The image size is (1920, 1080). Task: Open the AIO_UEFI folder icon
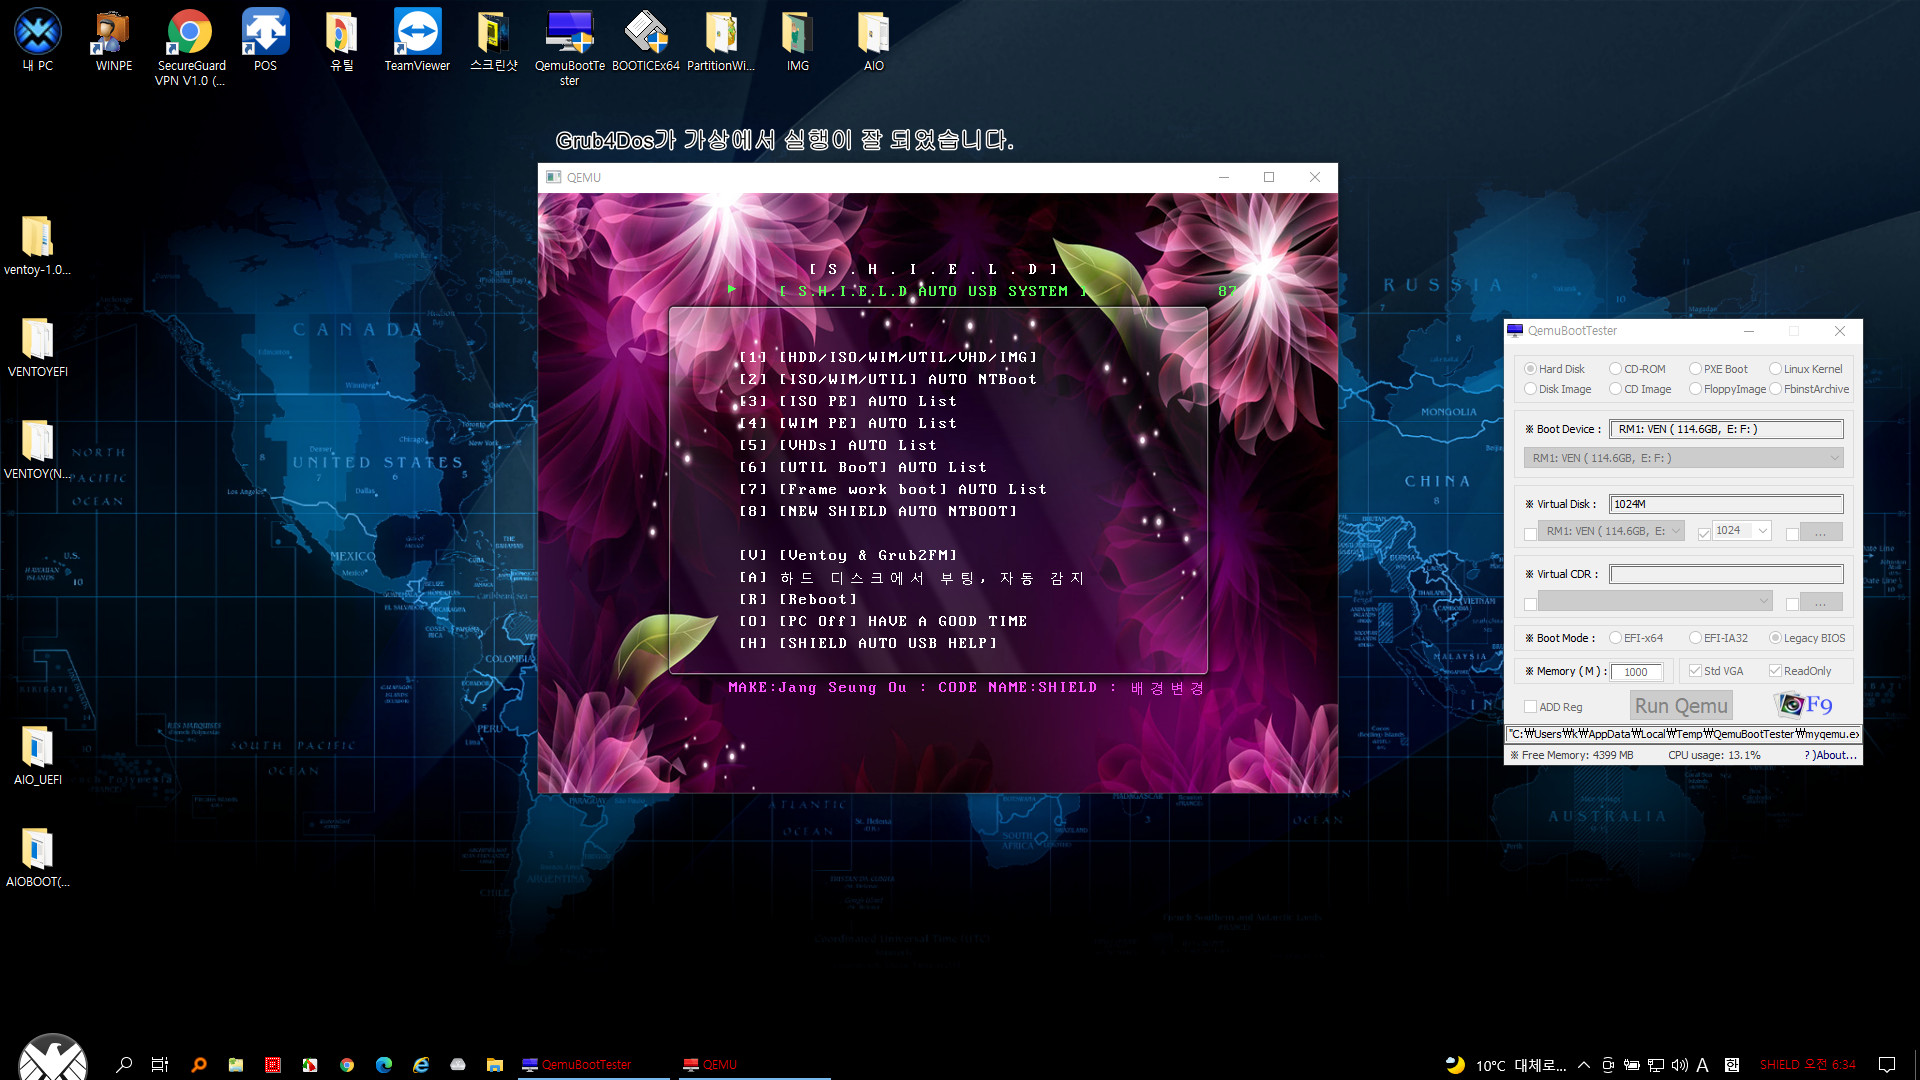click(x=37, y=755)
